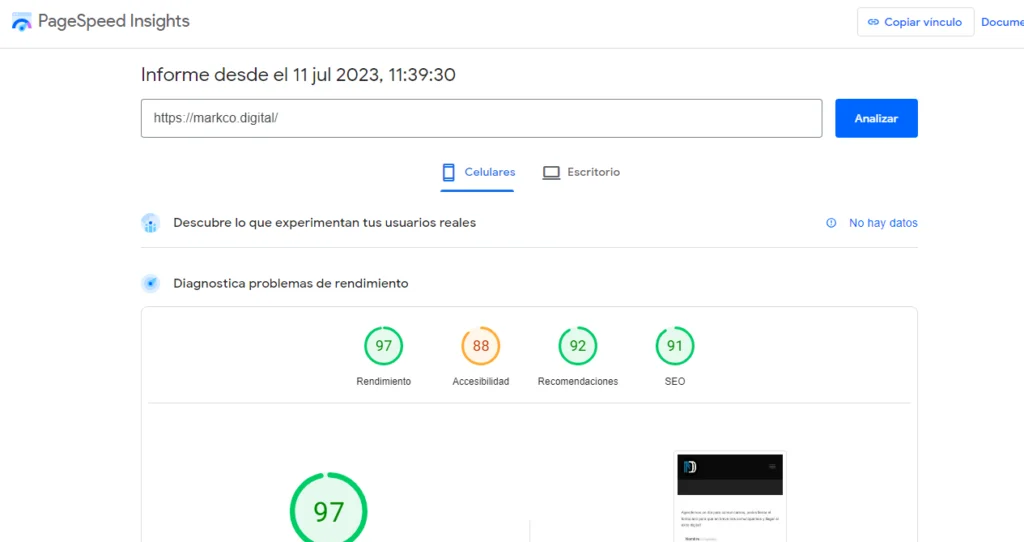Image resolution: width=1024 pixels, height=542 pixels.
Task: Click the chain link icon in Copiar vínculo
Action: click(873, 22)
